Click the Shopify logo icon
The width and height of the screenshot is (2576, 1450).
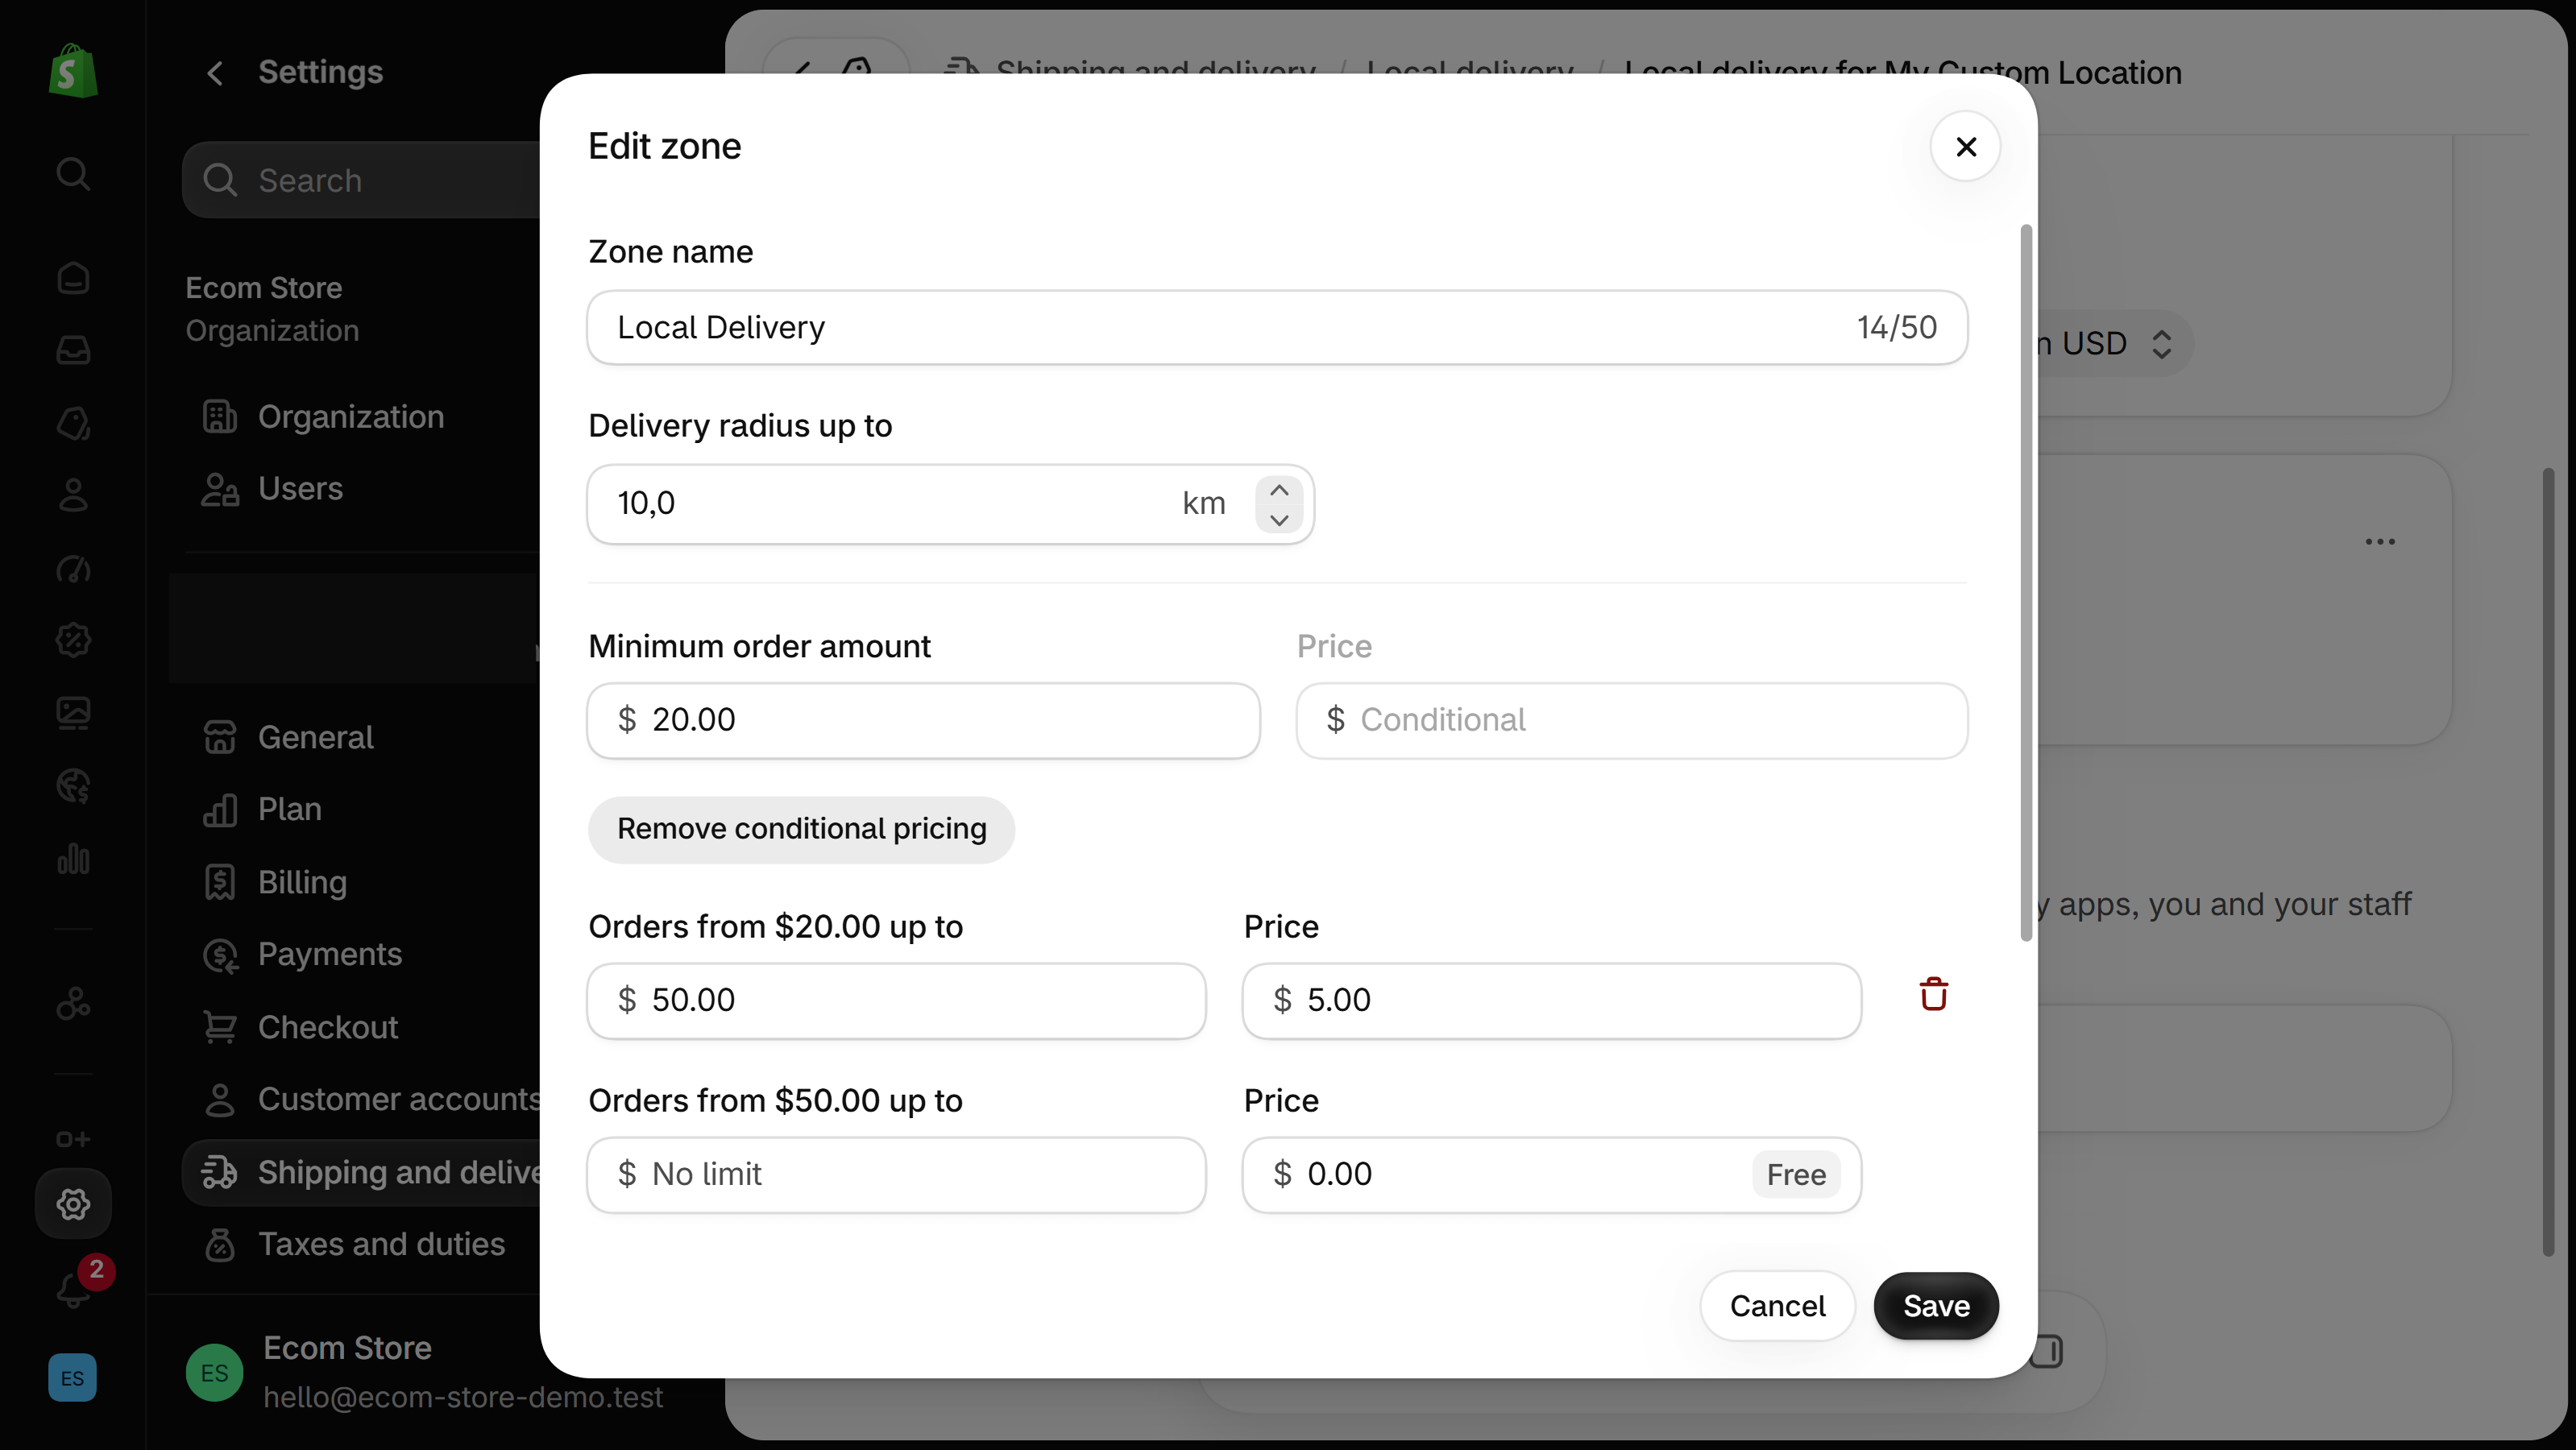(73, 70)
